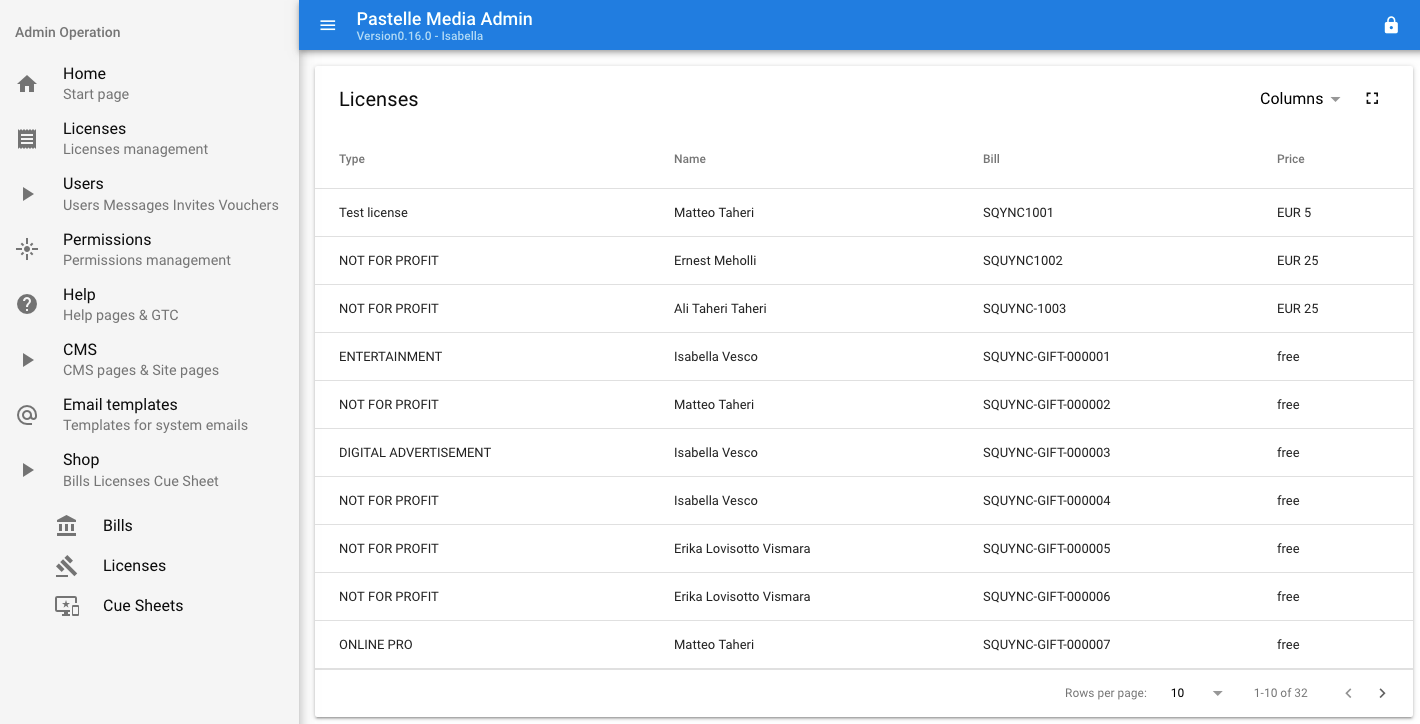Open Home Start page menu item
The image size is (1420, 724).
150,84
